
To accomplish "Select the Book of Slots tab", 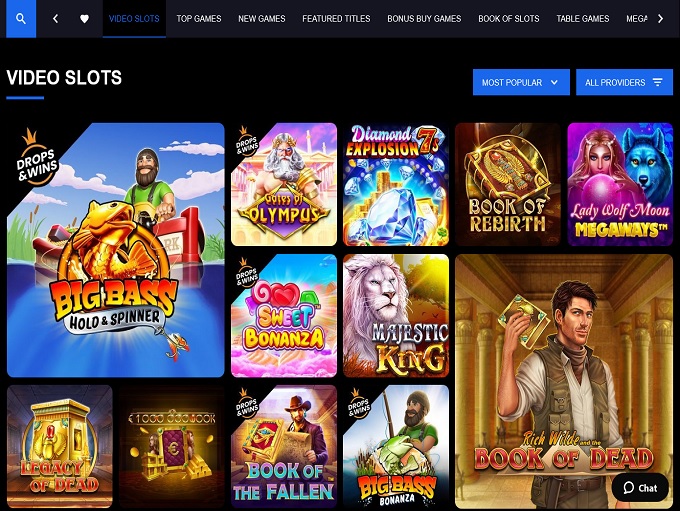I will 509,19.
